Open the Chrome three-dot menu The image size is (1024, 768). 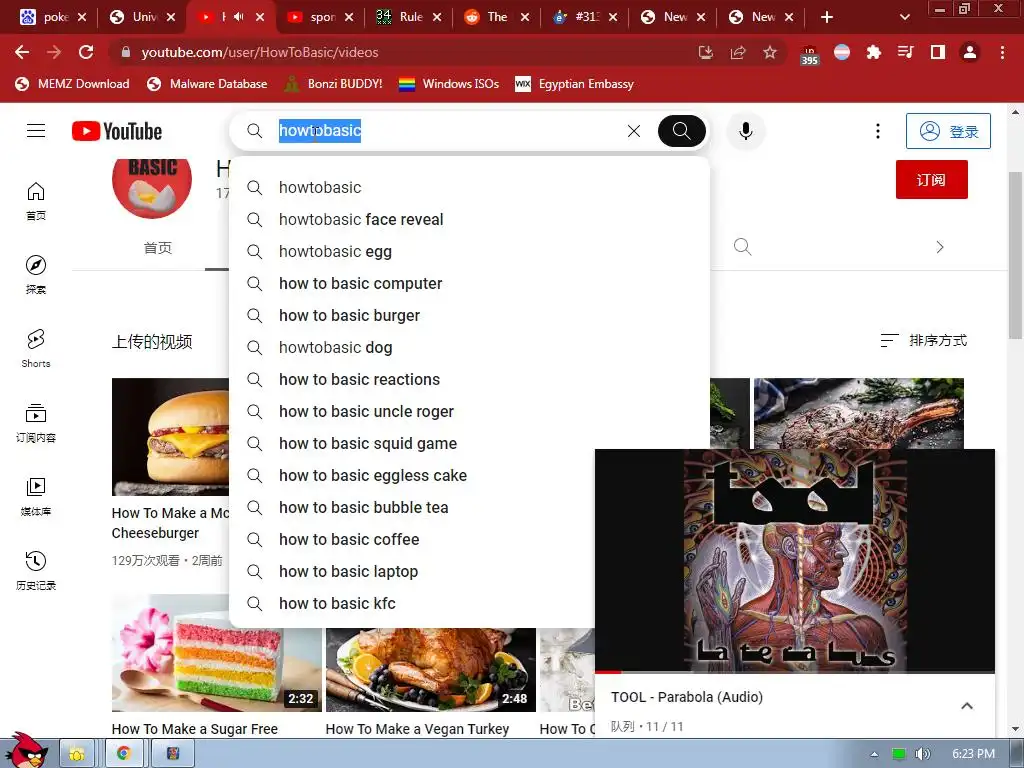(1002, 52)
